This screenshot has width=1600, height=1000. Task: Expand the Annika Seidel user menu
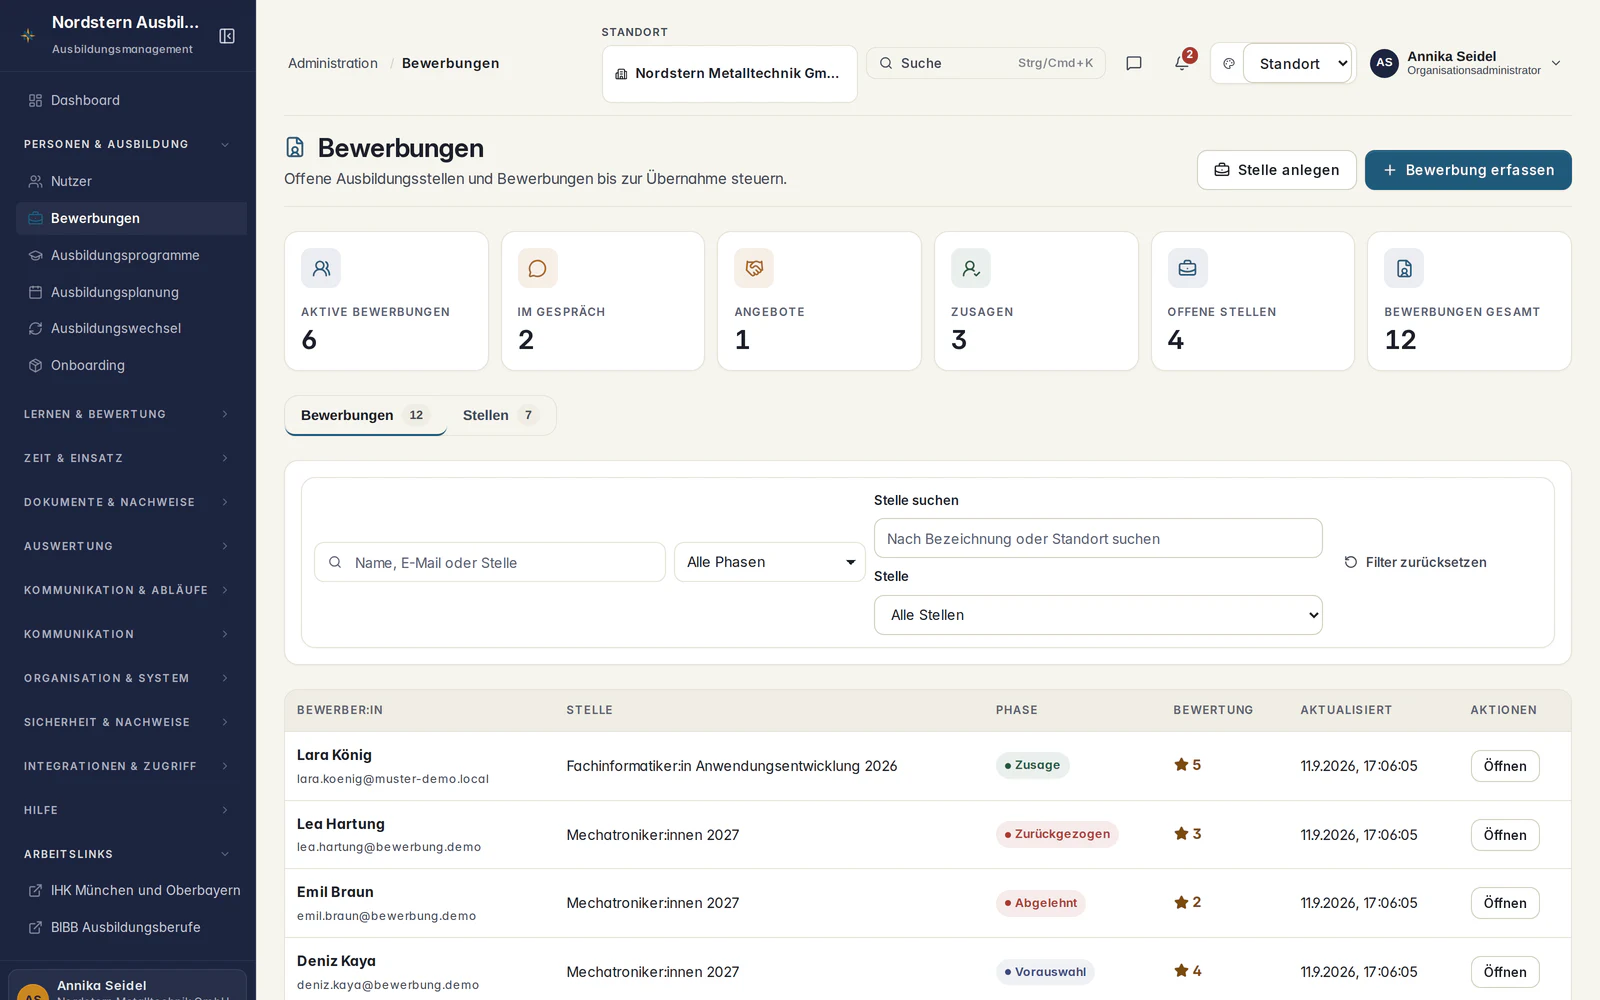coord(1466,63)
